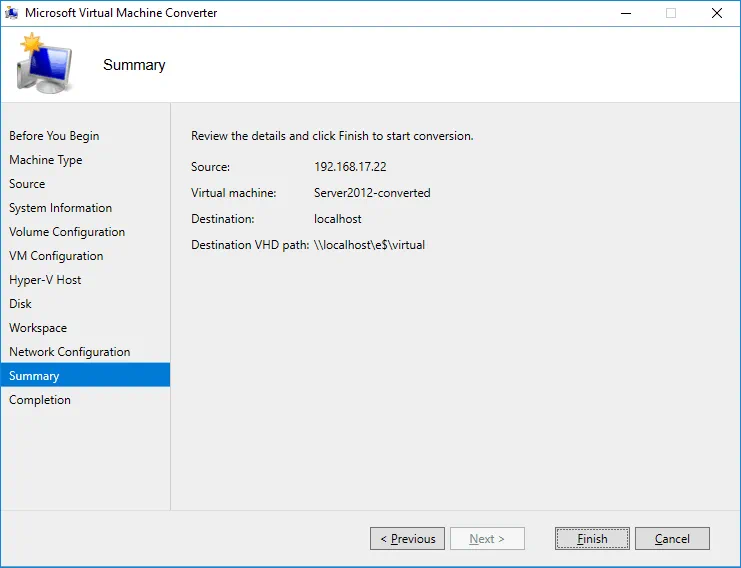Screen dimensions: 741x568
Task: Select the Disk step in the sidebar
Action: 21,304
